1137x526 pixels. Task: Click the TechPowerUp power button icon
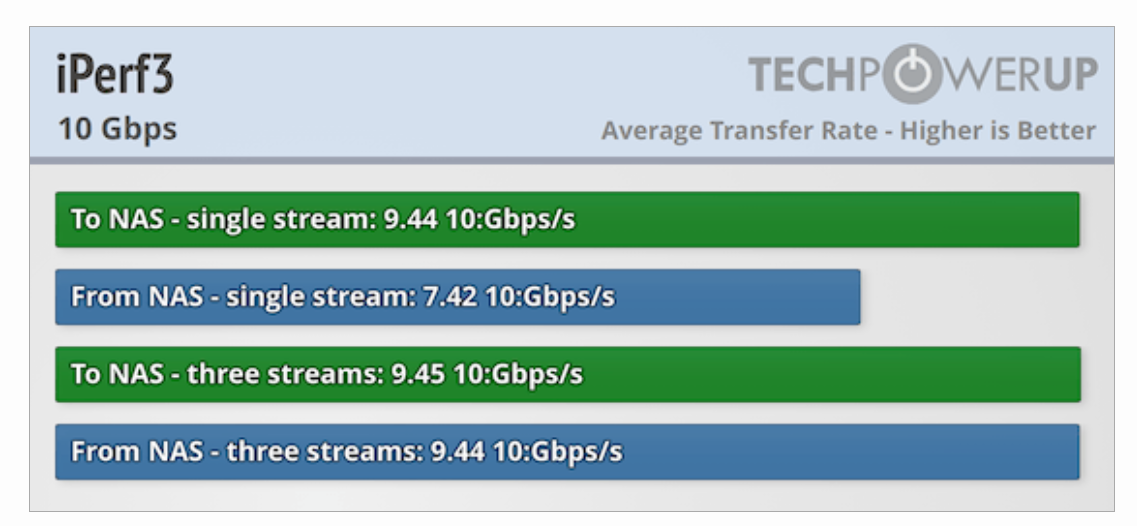click(912, 74)
